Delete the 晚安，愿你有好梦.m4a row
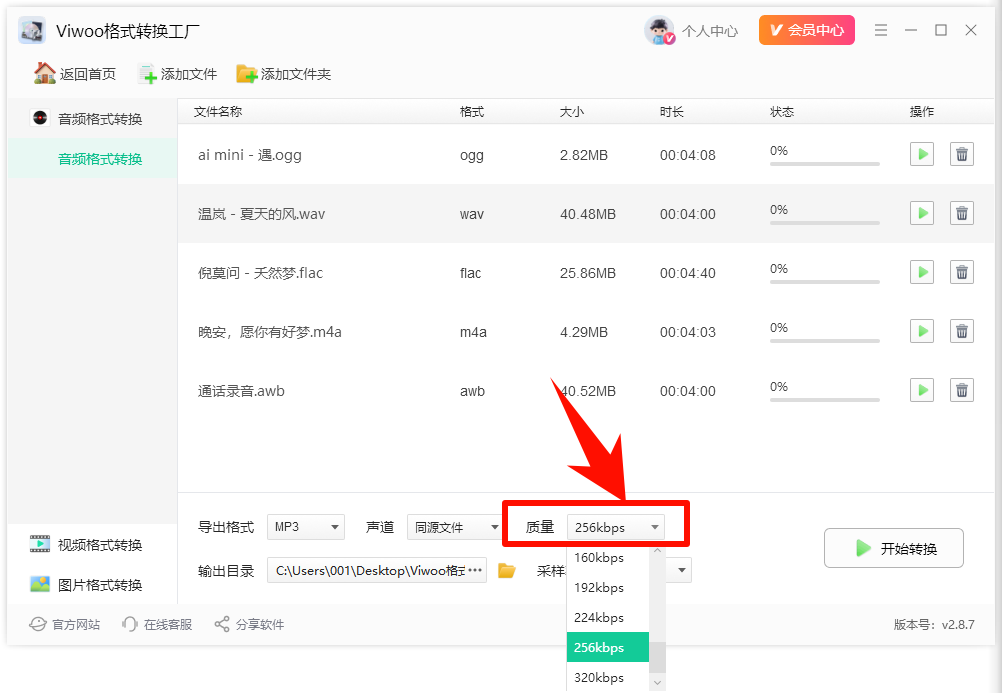Image resolution: width=1002 pixels, height=693 pixels. 961,331
